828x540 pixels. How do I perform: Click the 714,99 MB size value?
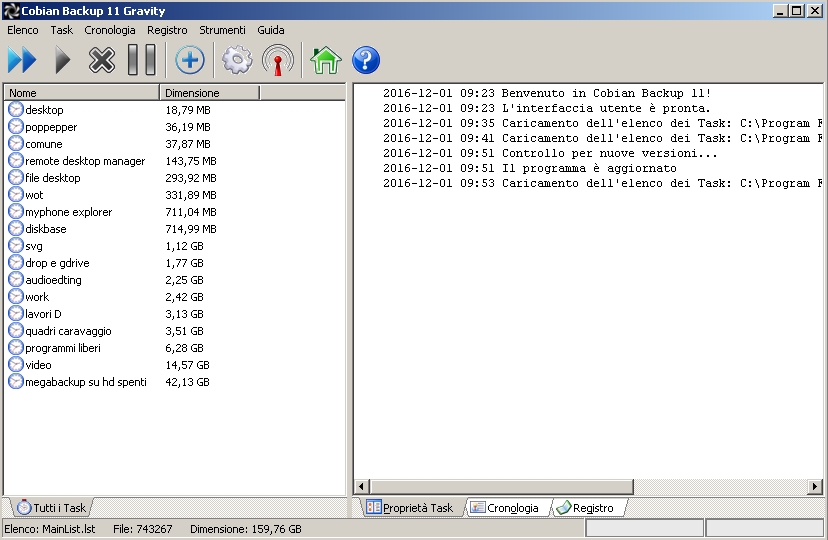[191, 229]
